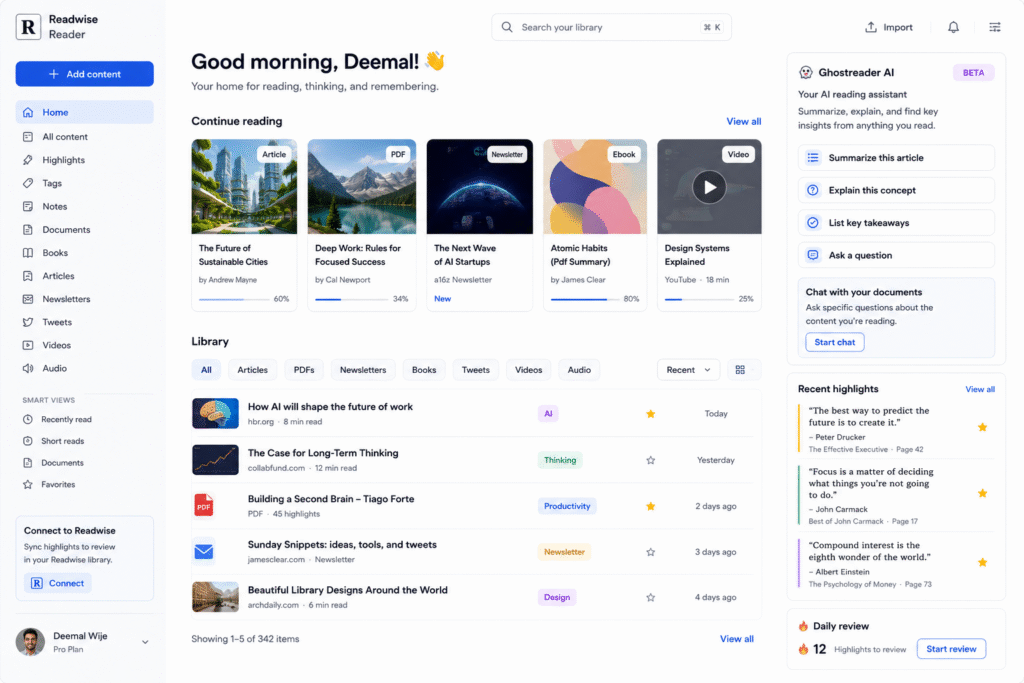Click the Highlights marker icon in sidebar

click(27, 160)
